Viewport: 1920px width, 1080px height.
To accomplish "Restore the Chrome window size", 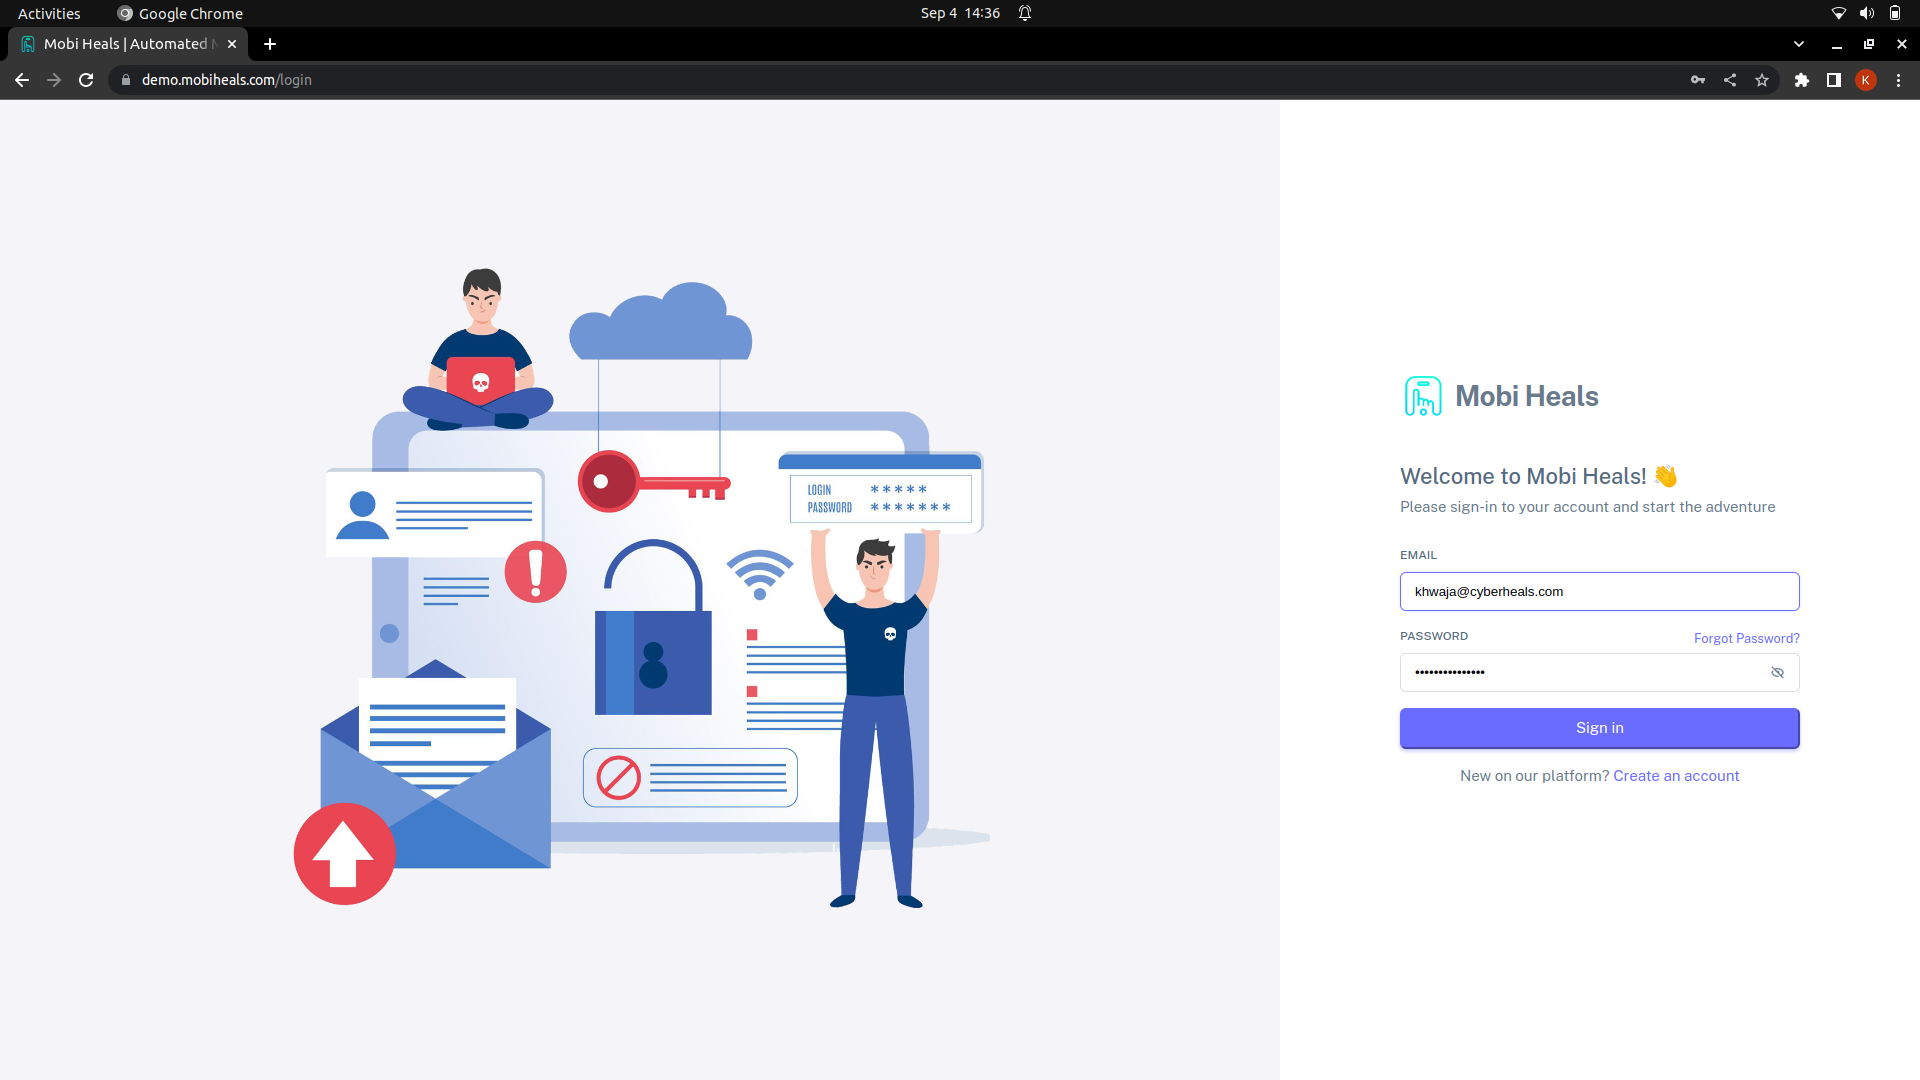I will 1869,44.
